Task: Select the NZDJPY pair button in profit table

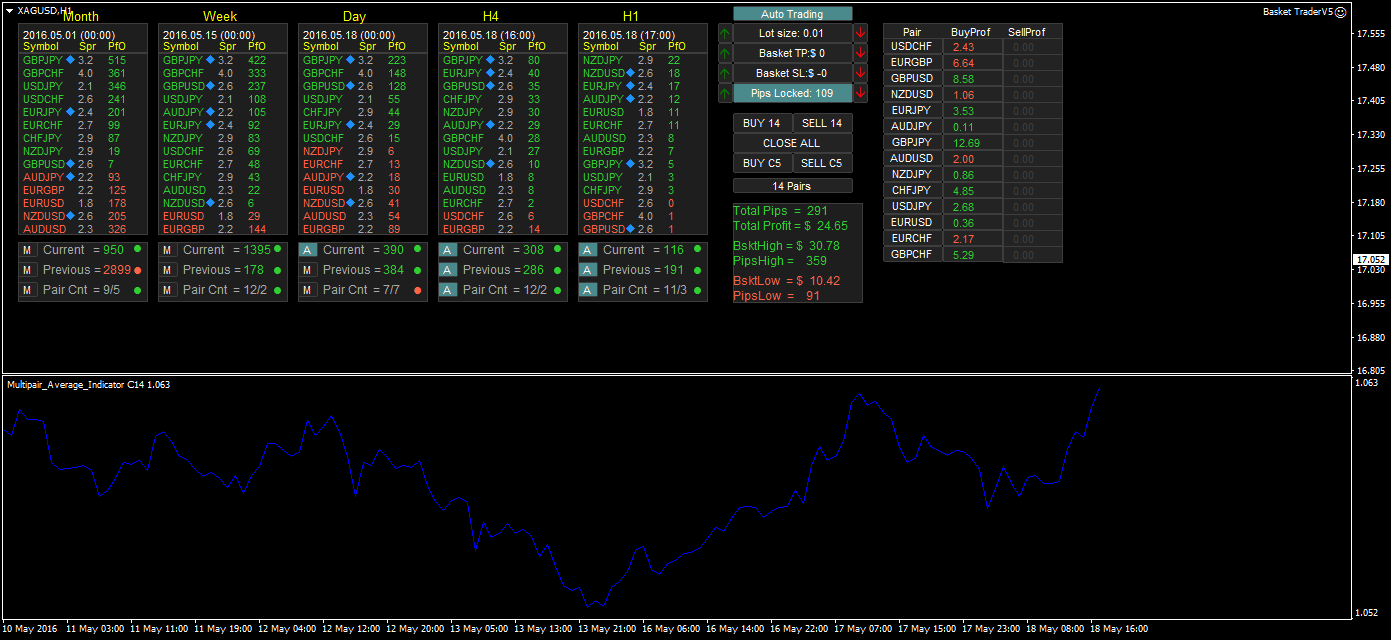Action: click(912, 175)
